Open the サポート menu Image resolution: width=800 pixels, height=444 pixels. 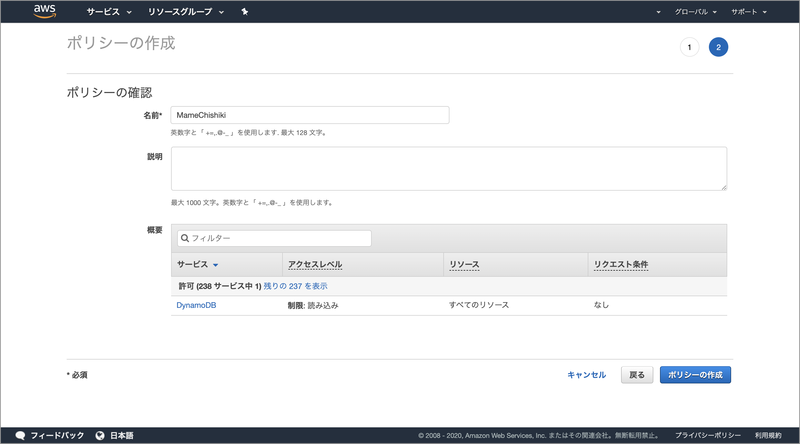[748, 12]
